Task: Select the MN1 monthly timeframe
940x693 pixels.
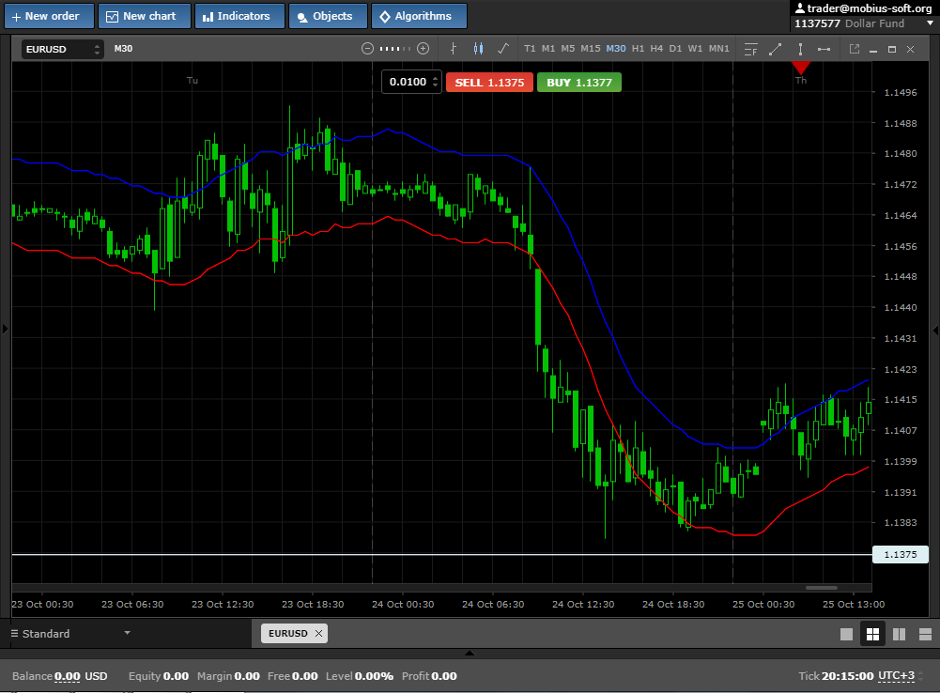Action: pos(719,49)
